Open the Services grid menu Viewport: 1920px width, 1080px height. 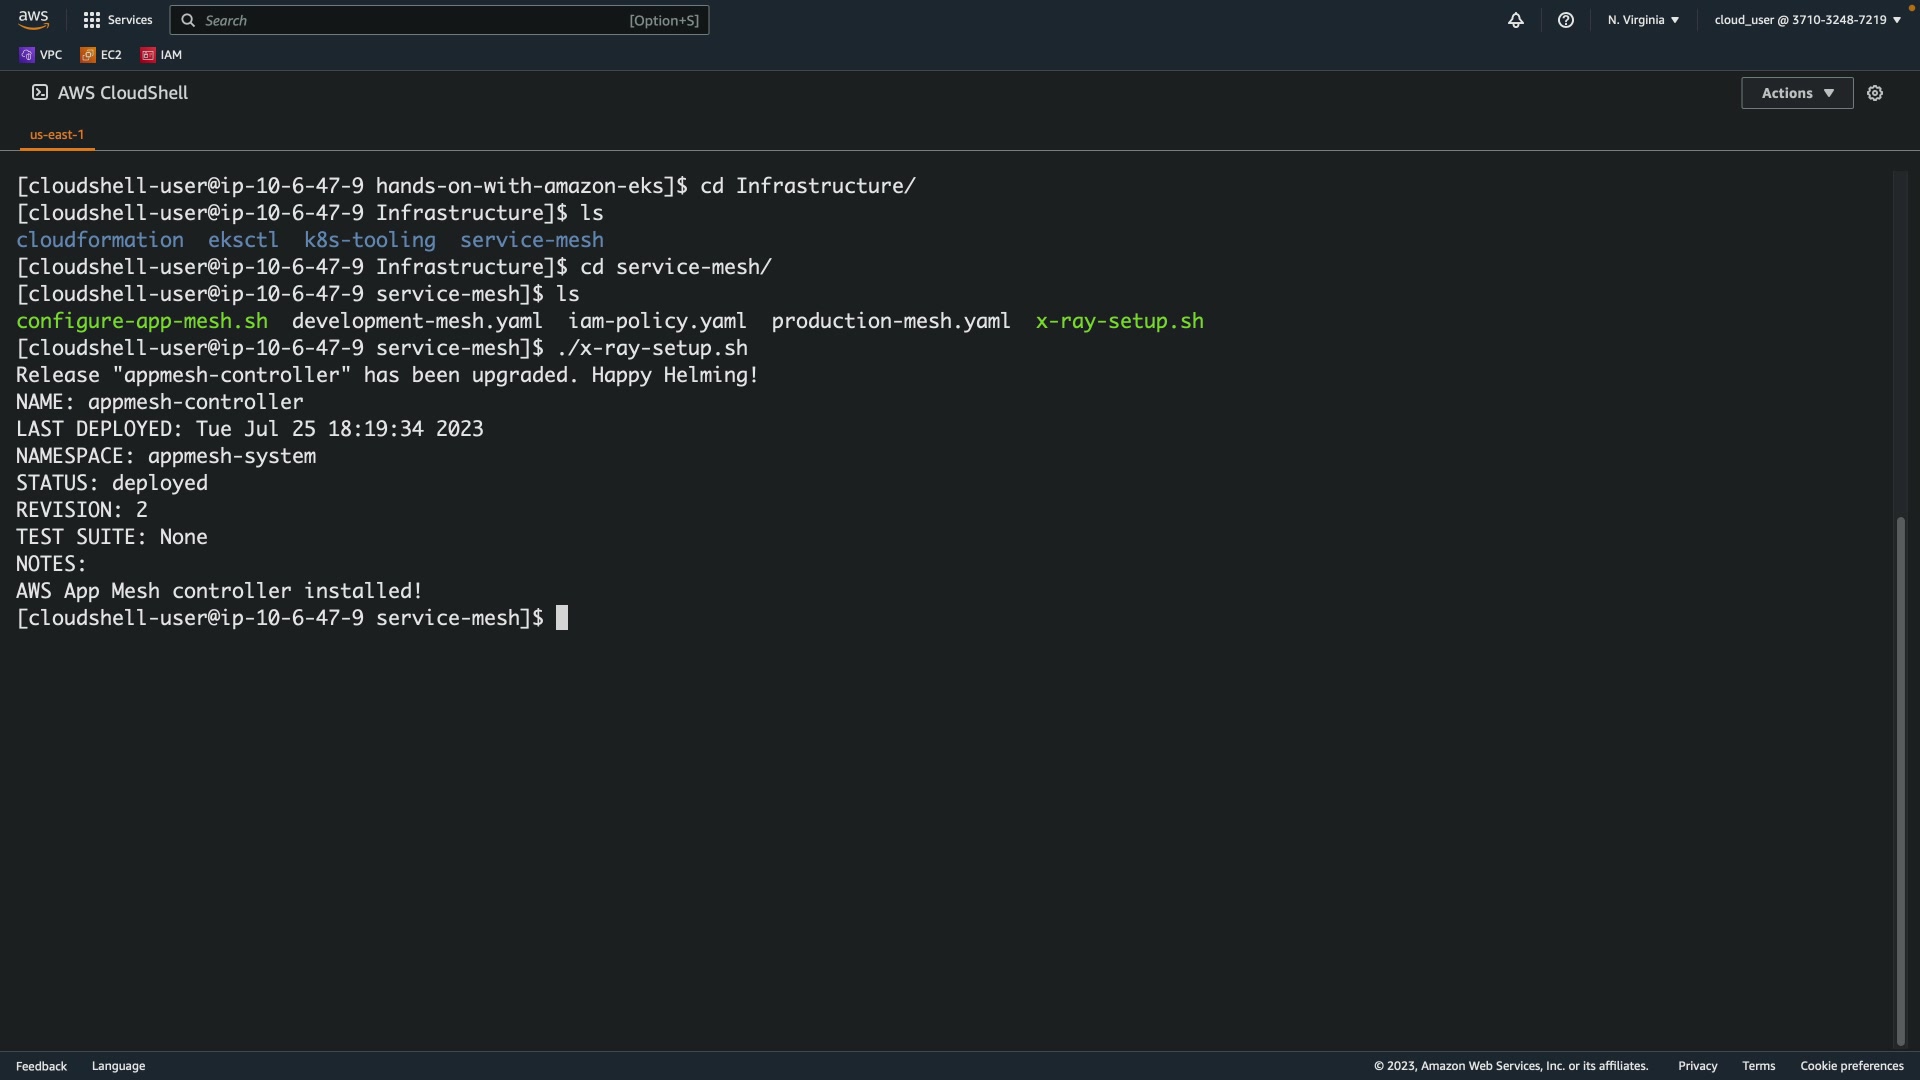[x=117, y=20]
